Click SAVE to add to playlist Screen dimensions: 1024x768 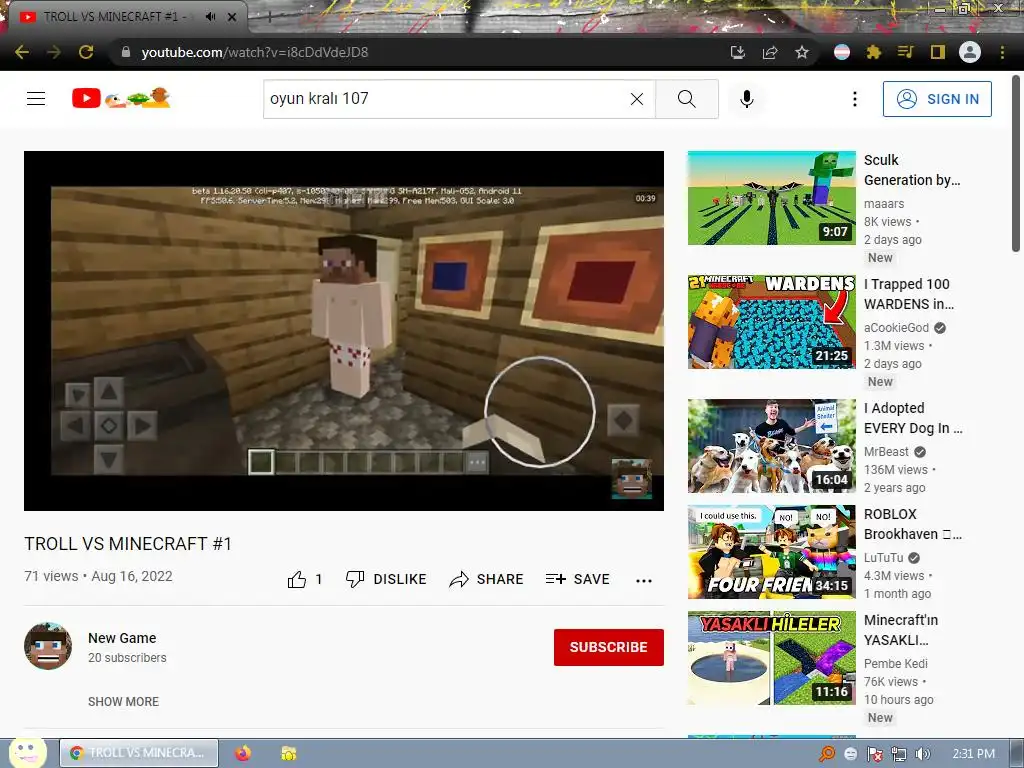578,579
